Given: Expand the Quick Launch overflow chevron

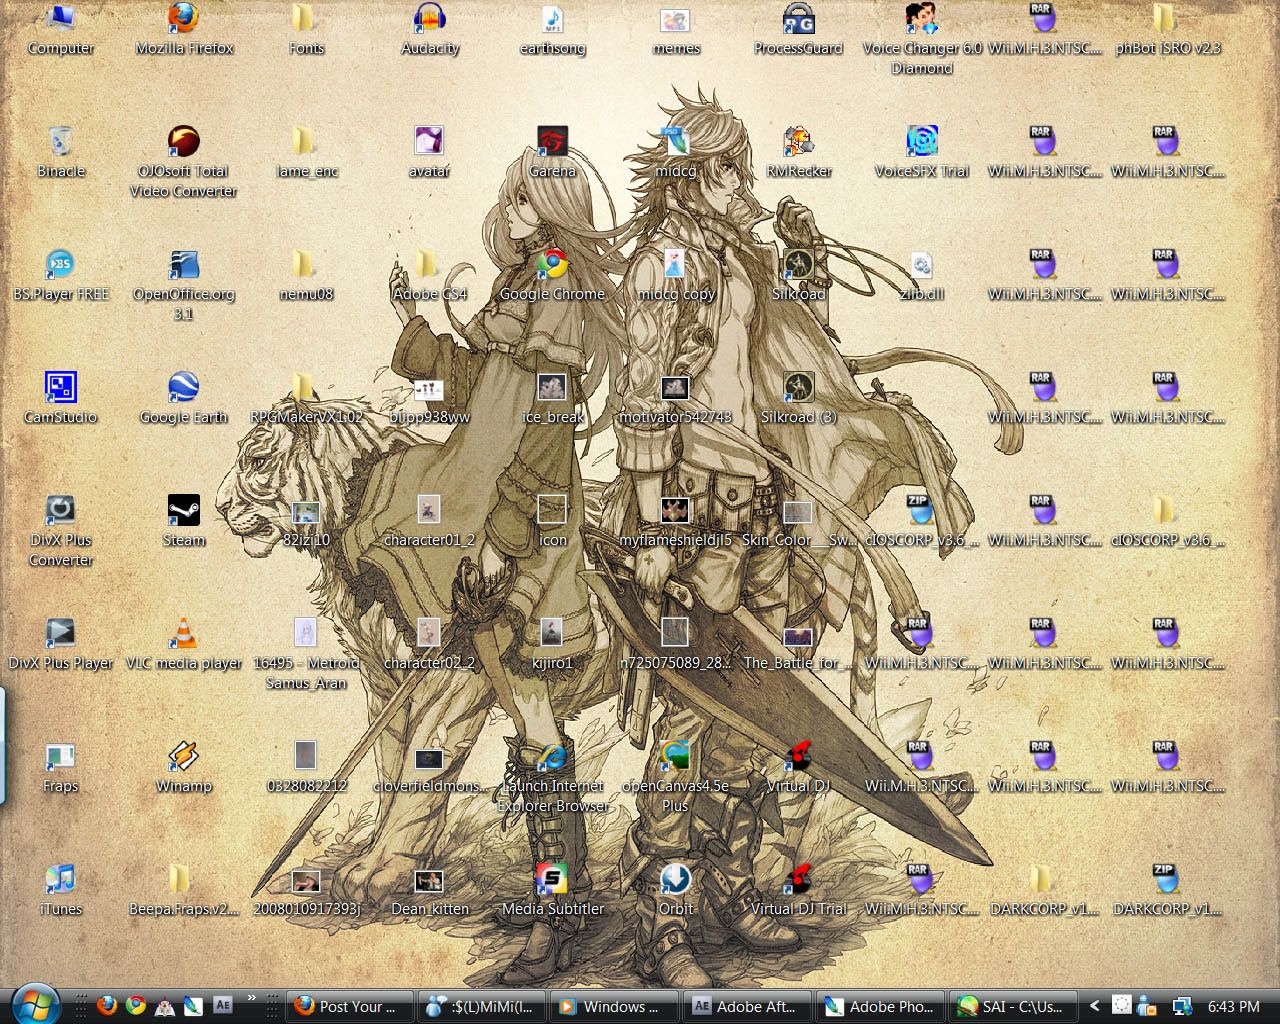Looking at the screenshot, I should (251, 997).
